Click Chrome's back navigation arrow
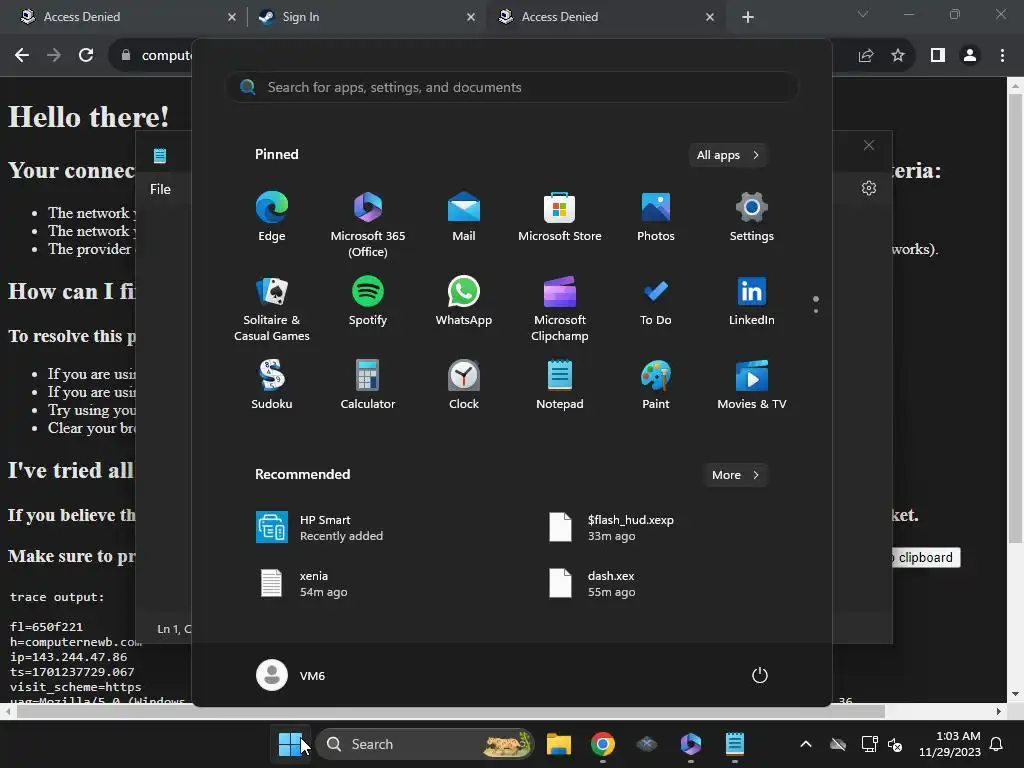The width and height of the screenshot is (1024, 768). [x=22, y=56]
